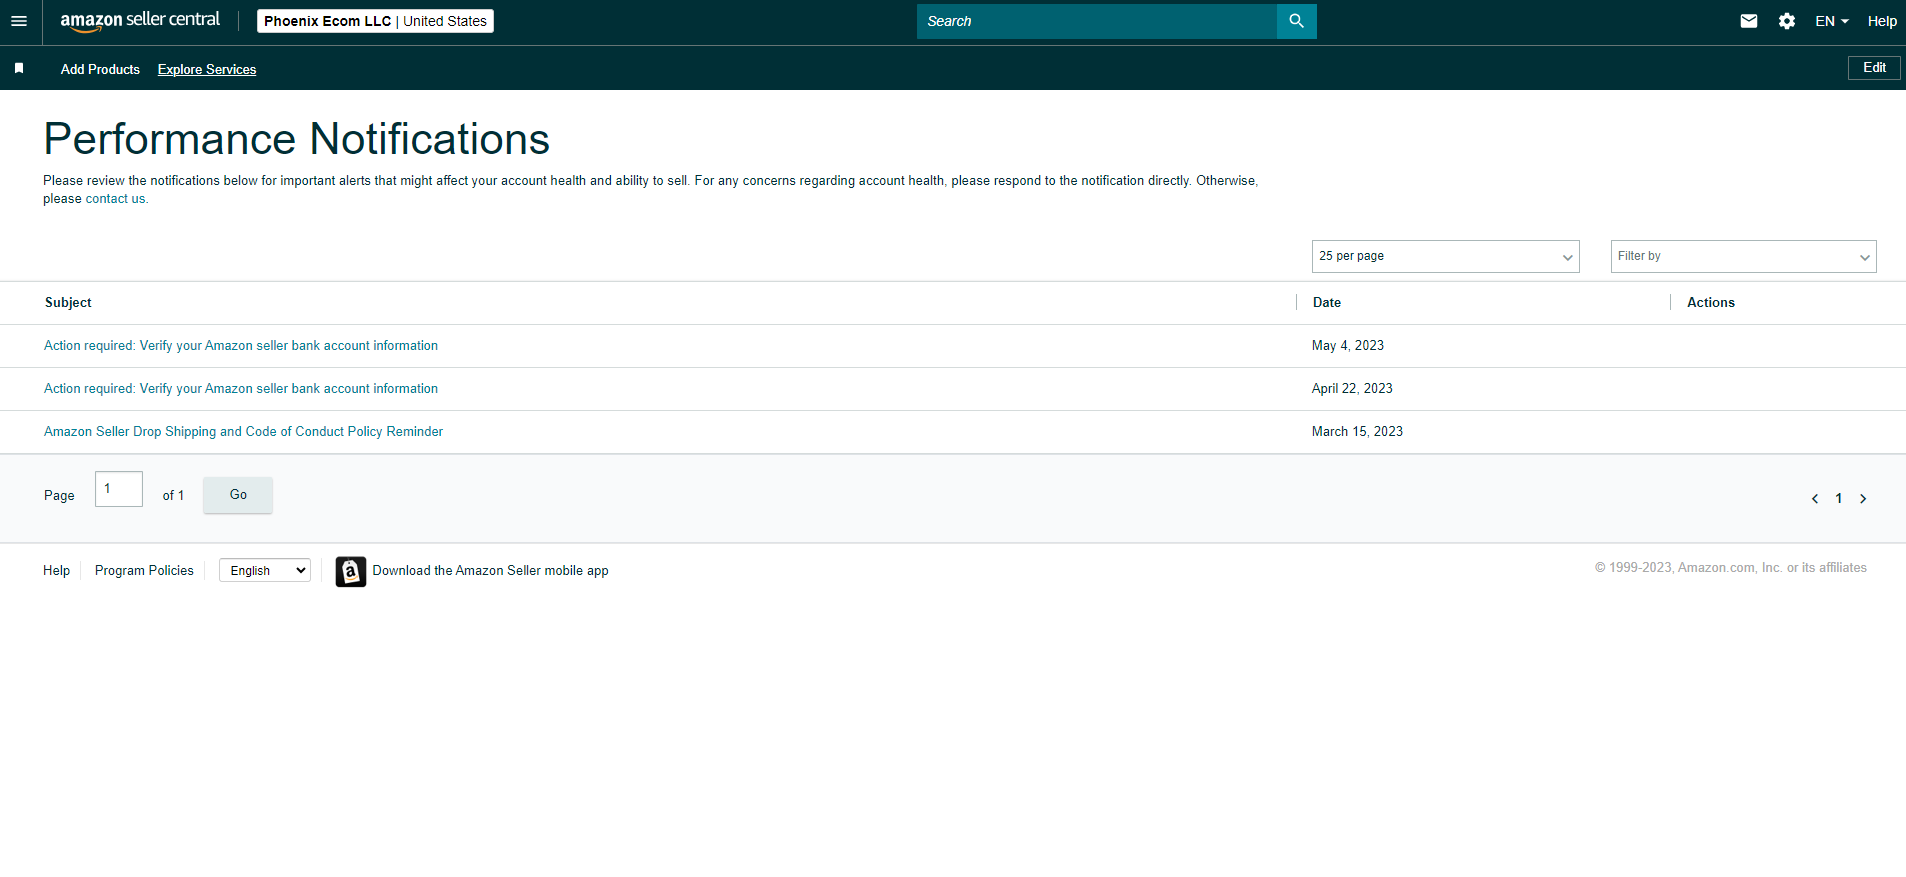1906x877 pixels.
Task: Click the Performance Notifications heading
Action: tap(297, 139)
